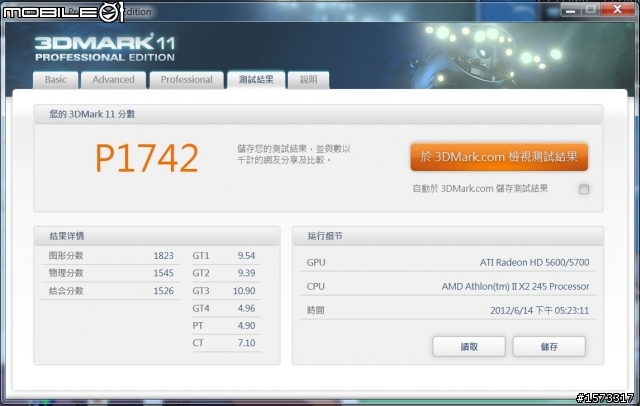Select the 图形分數 value 1823
640x406 pixels.
pos(164,256)
